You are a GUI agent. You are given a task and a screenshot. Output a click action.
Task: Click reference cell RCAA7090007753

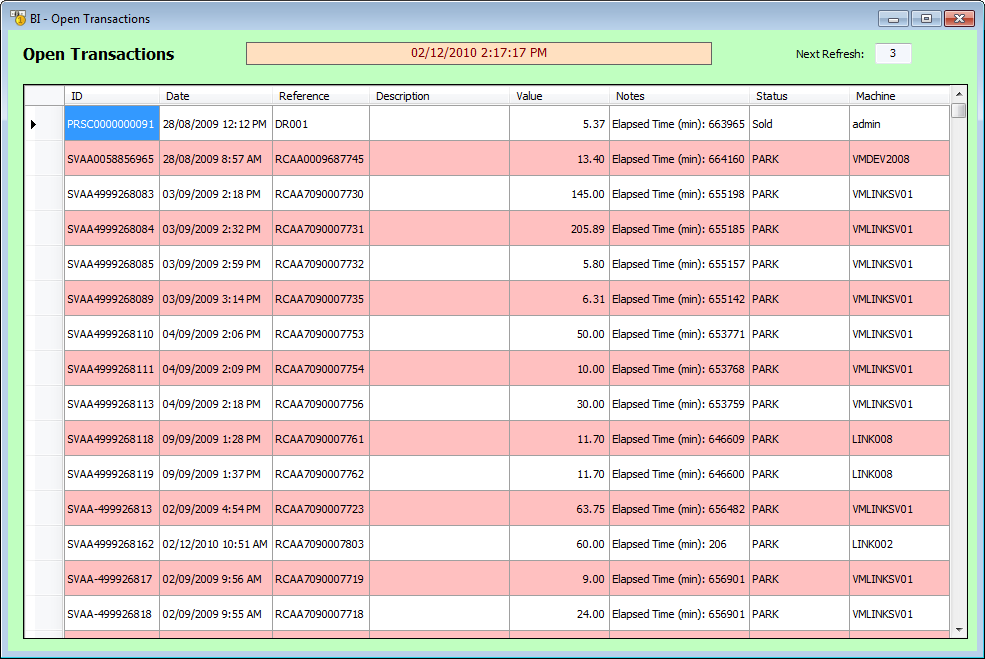click(320, 334)
